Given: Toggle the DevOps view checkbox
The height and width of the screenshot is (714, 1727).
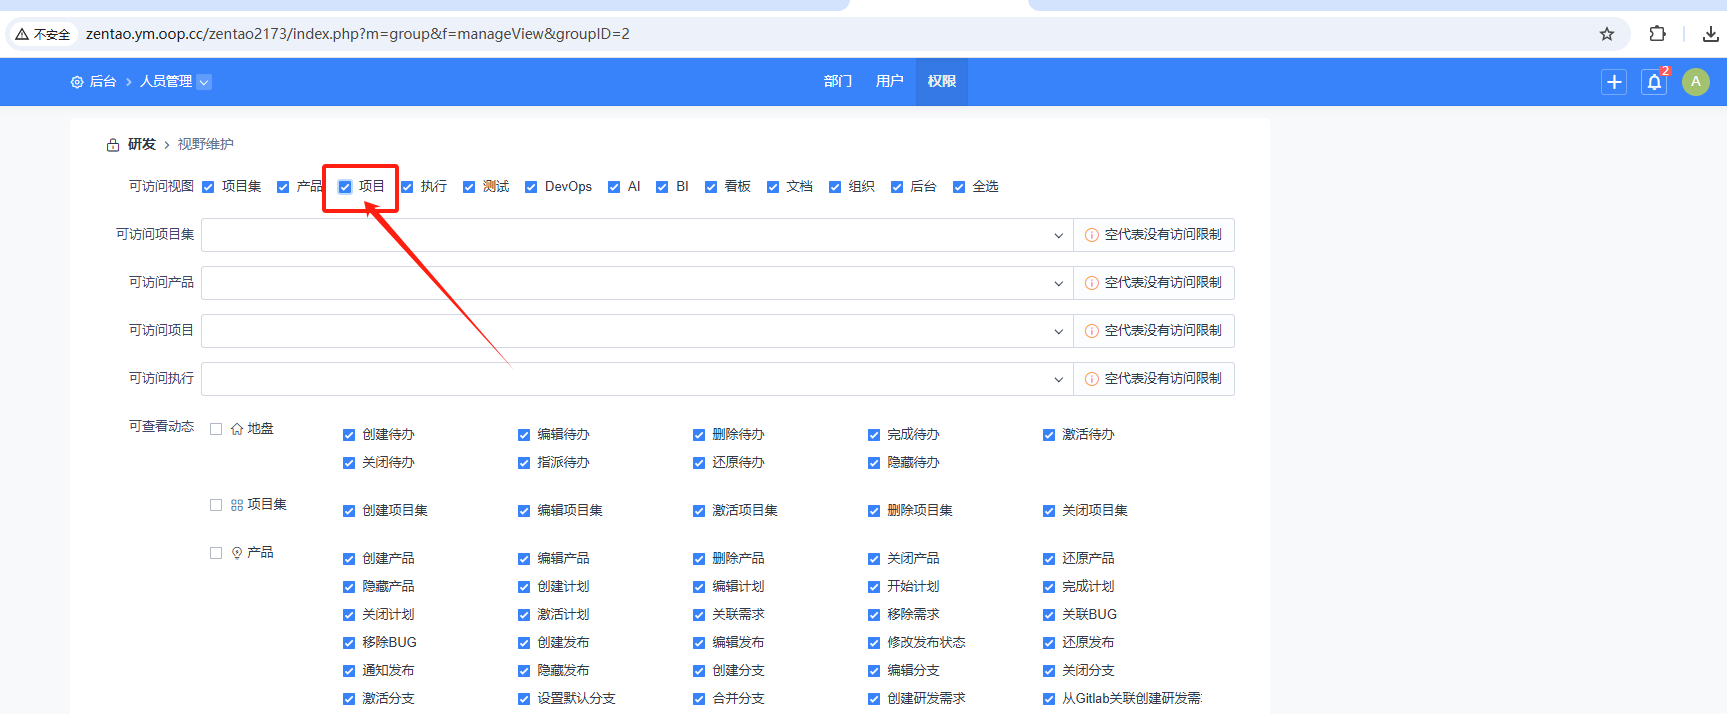Looking at the screenshot, I should coord(531,187).
